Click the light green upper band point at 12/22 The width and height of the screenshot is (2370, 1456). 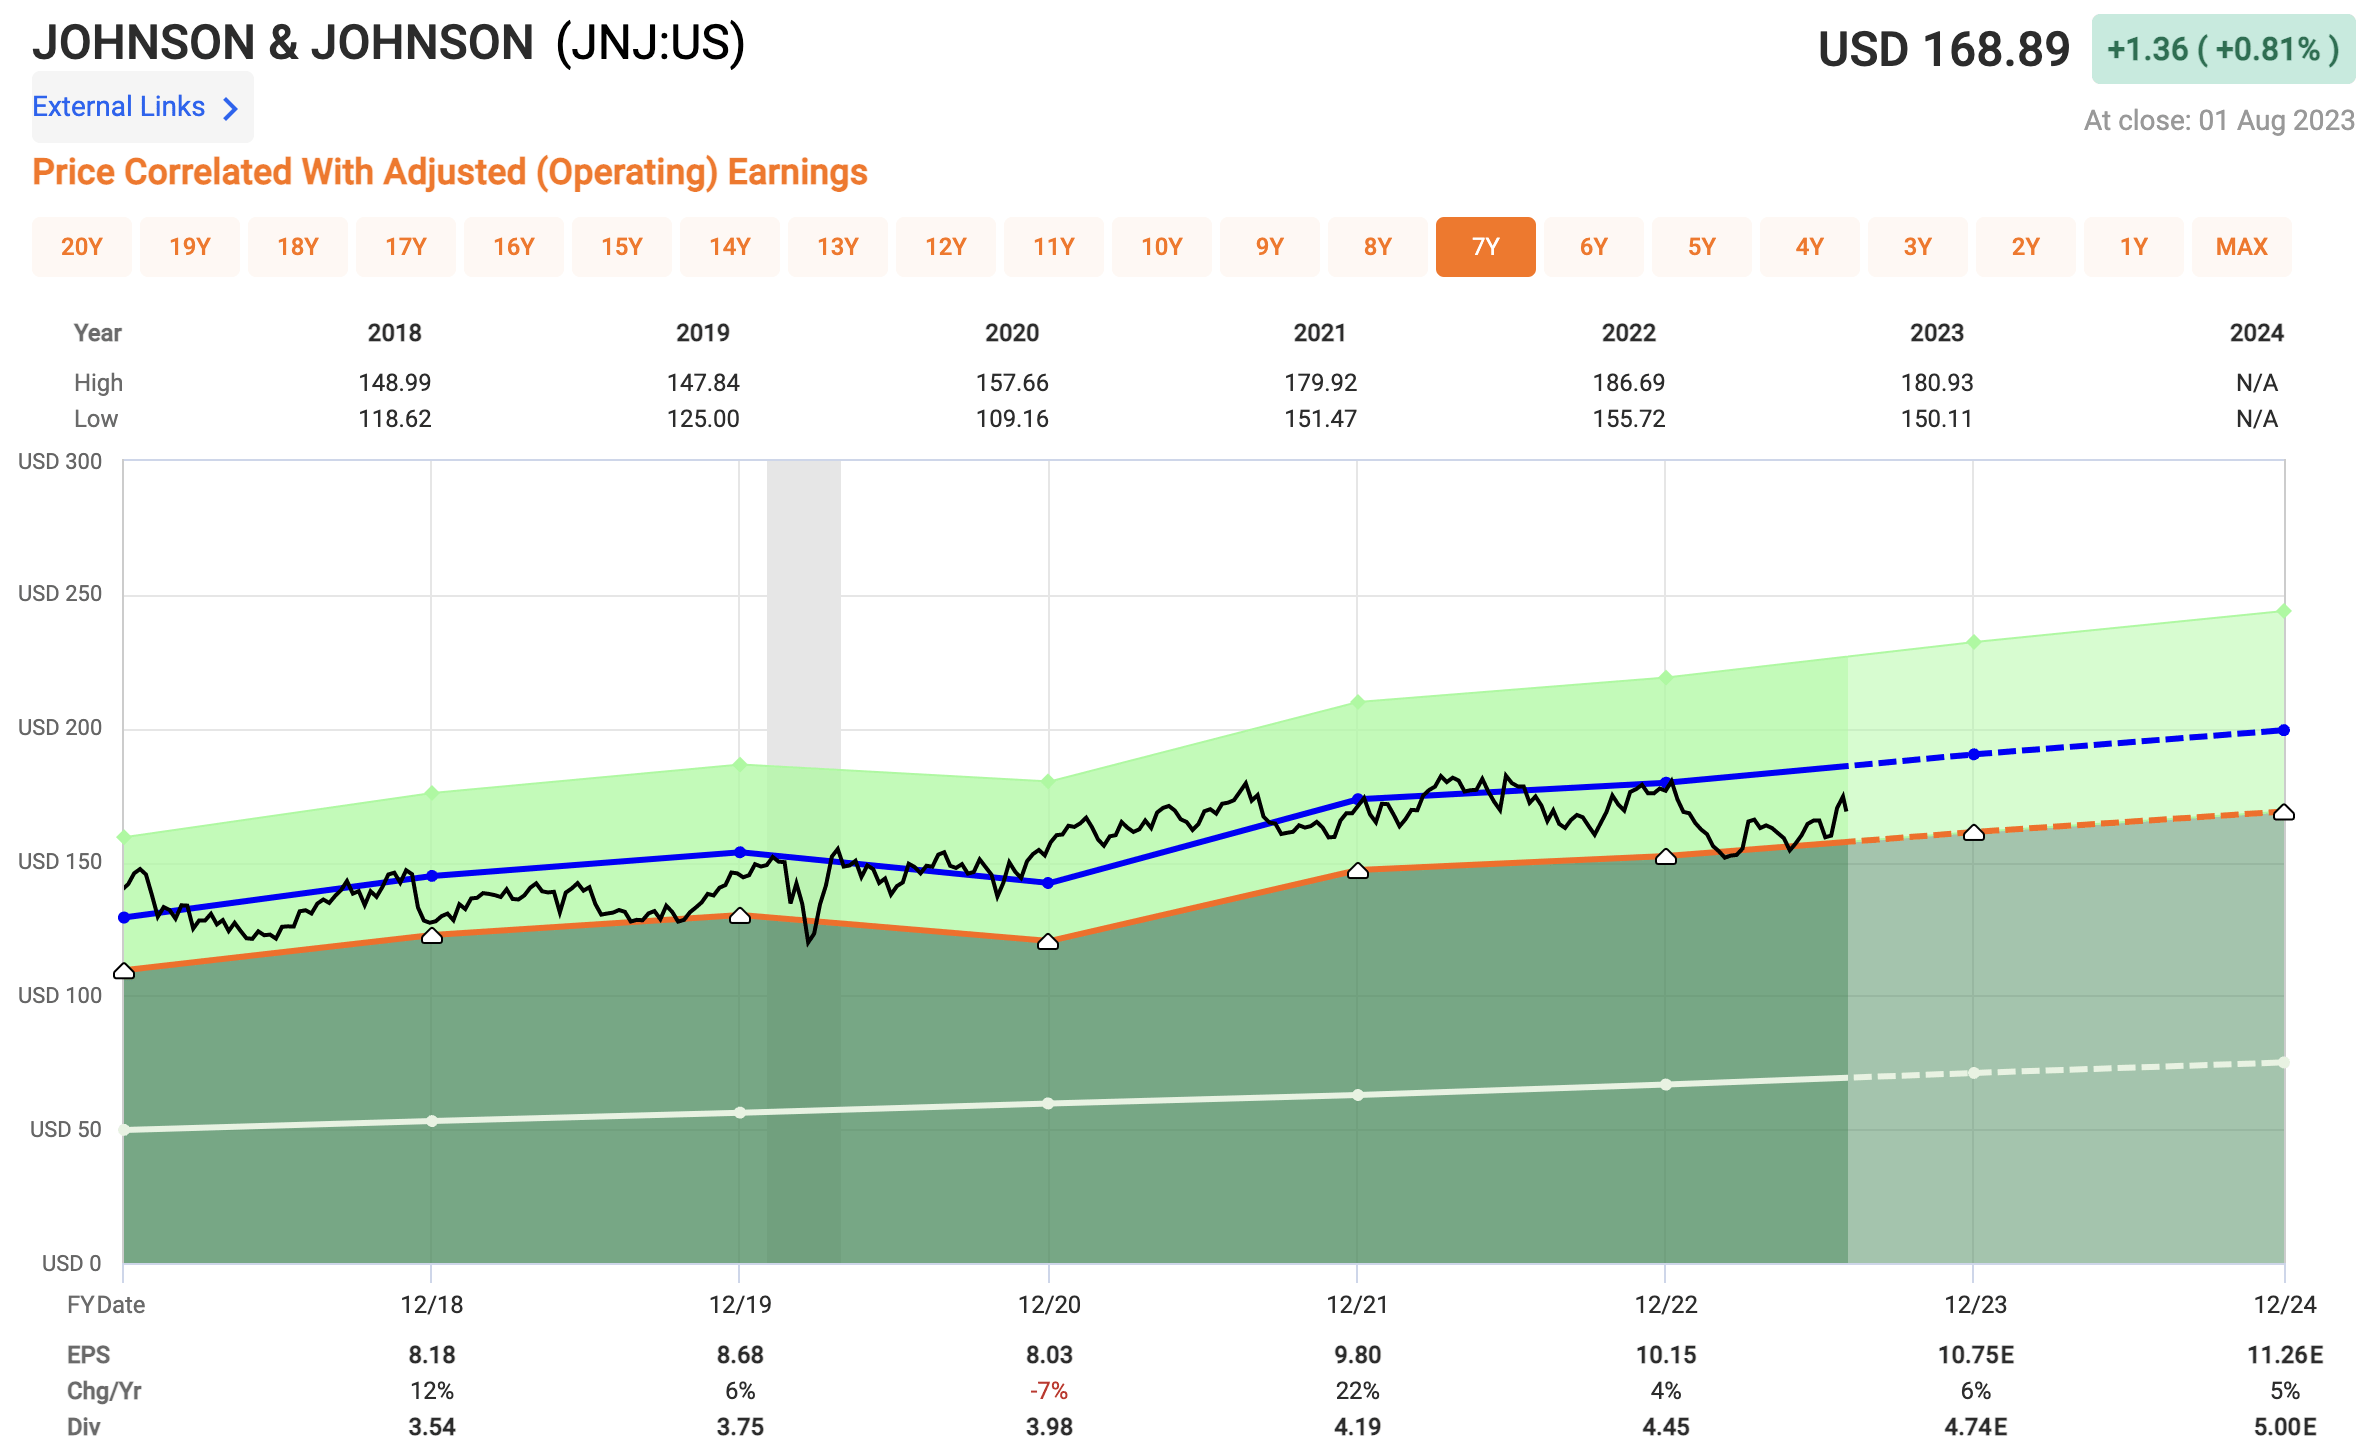coord(1666,678)
